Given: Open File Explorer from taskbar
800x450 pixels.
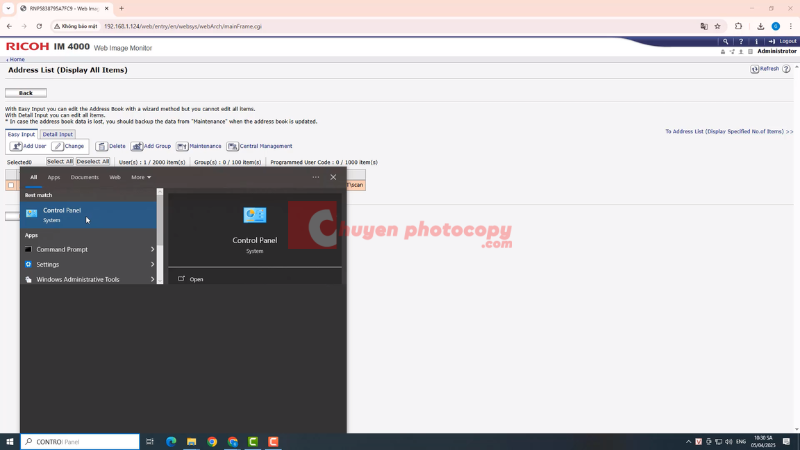Looking at the screenshot, I should (x=191, y=441).
